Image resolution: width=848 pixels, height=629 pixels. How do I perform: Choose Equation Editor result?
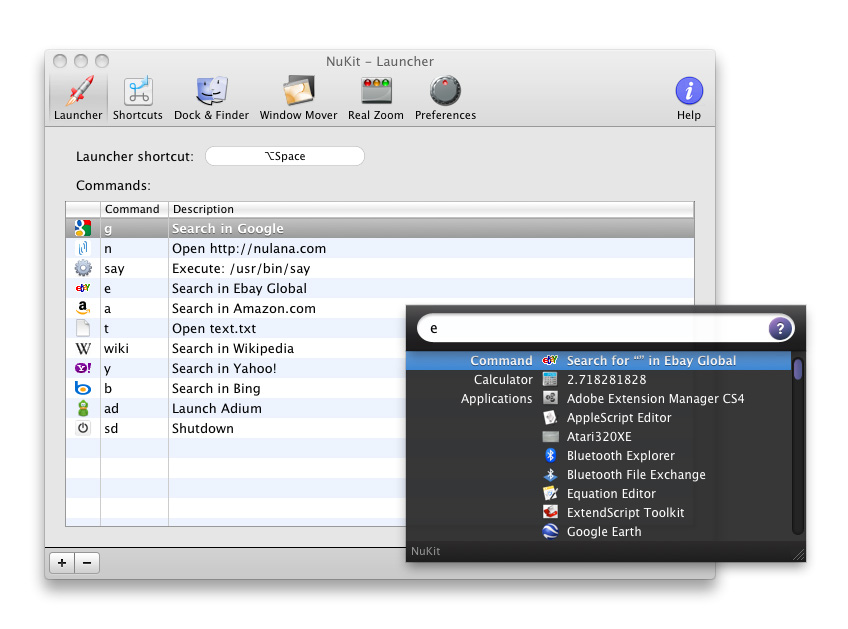click(599, 493)
